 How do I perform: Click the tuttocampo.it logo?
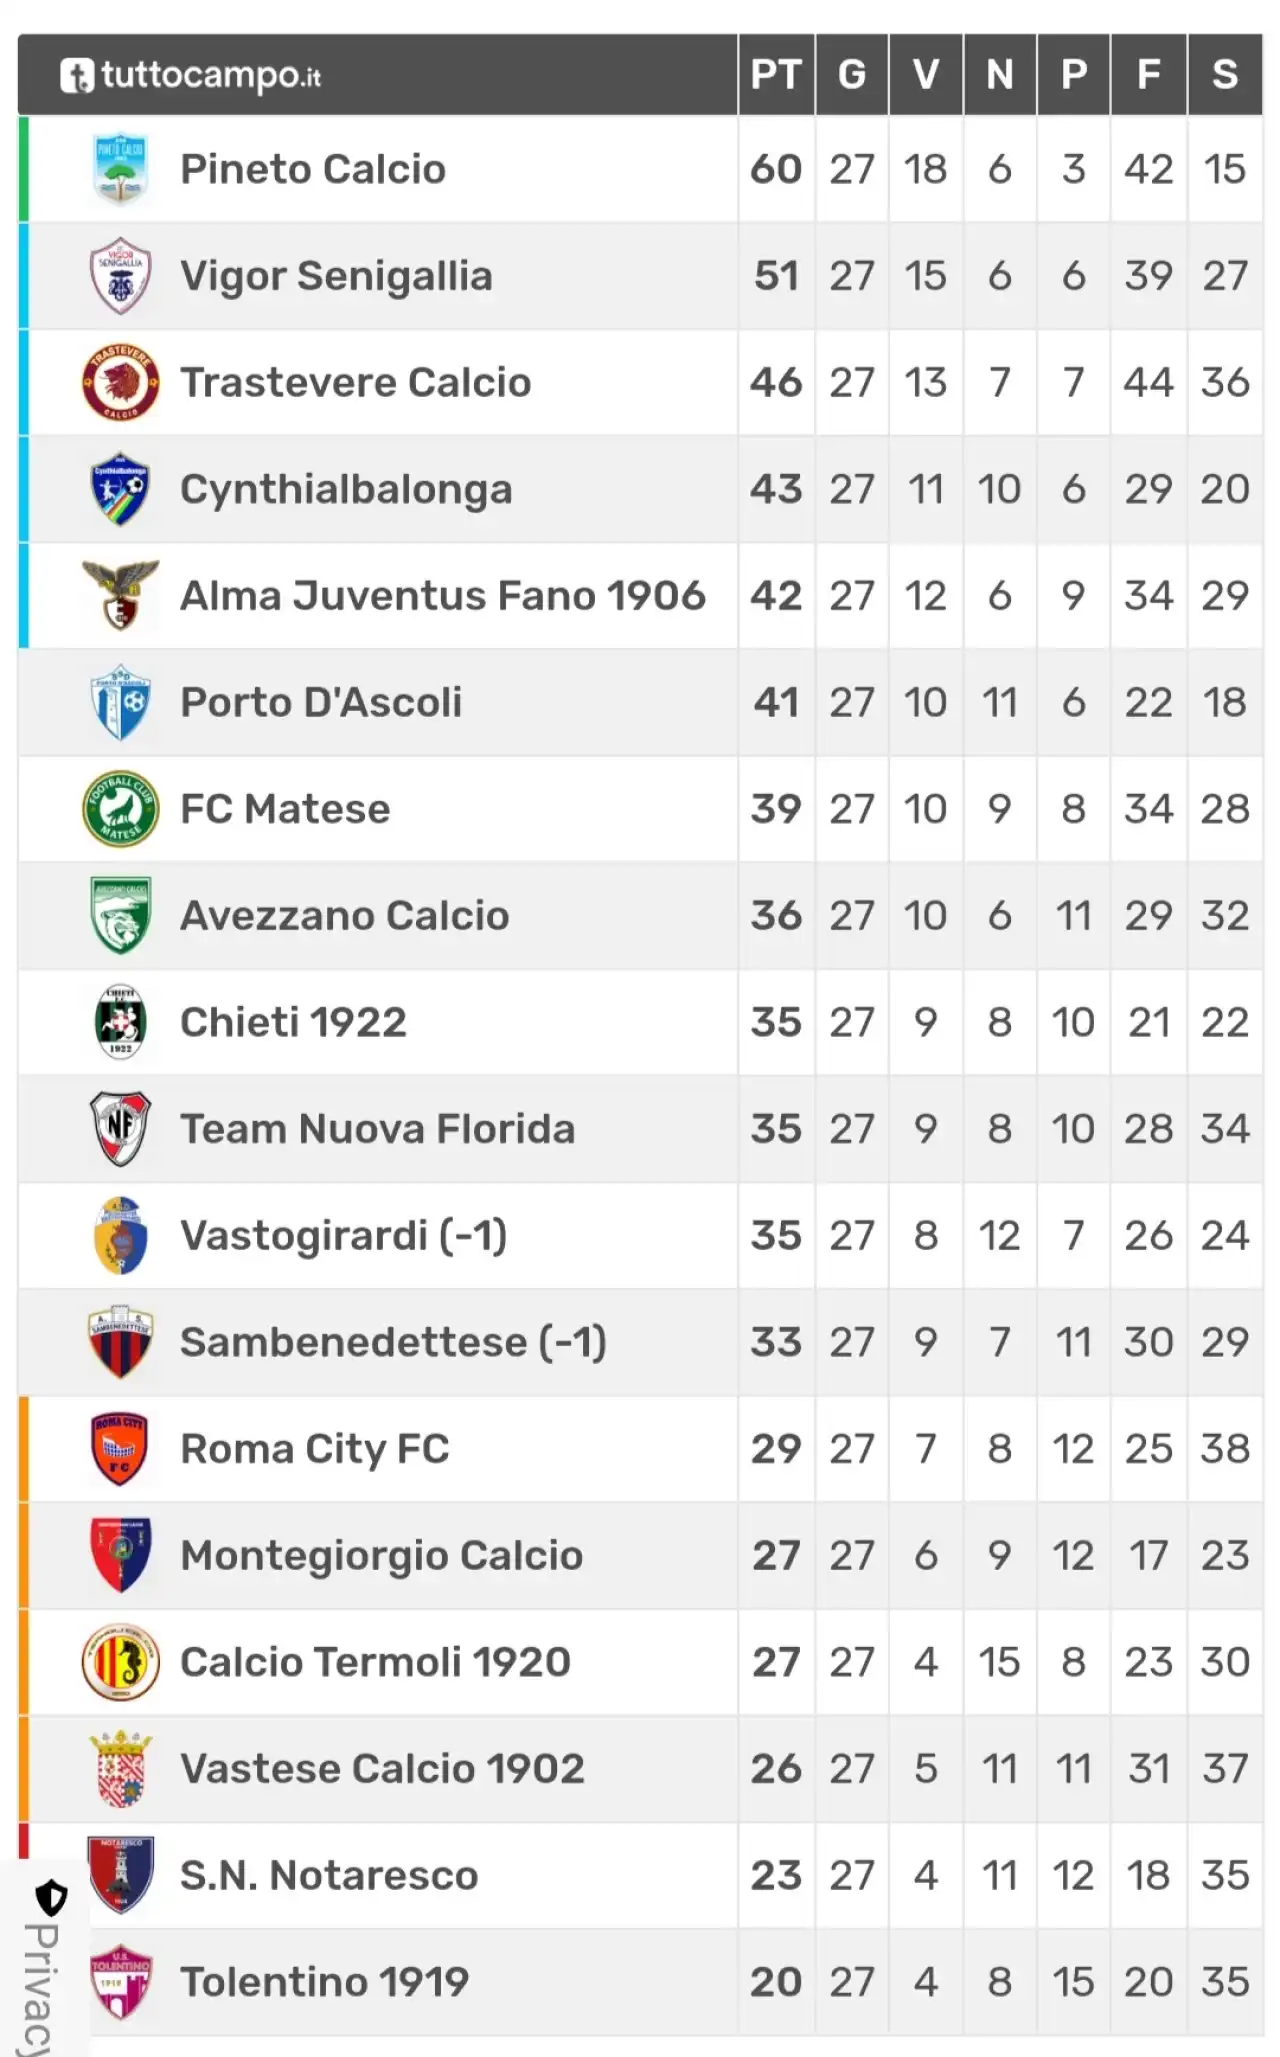click(x=191, y=75)
